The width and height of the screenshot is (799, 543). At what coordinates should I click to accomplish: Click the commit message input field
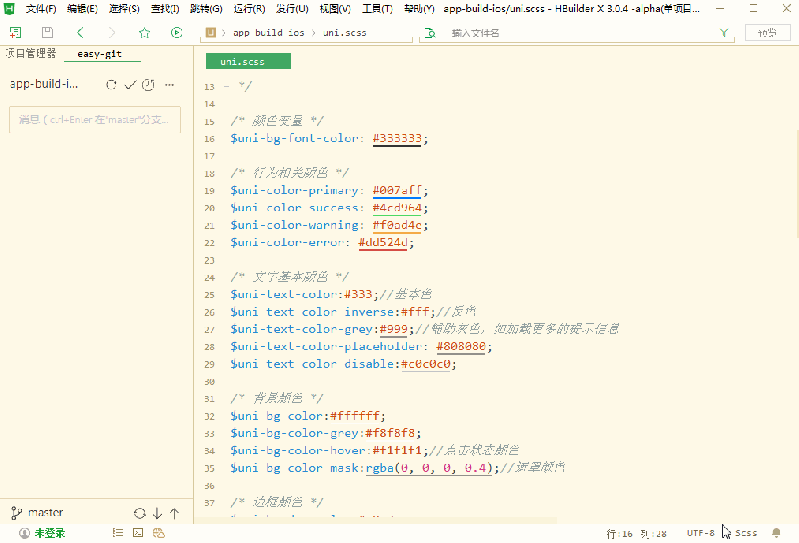[x=95, y=120]
